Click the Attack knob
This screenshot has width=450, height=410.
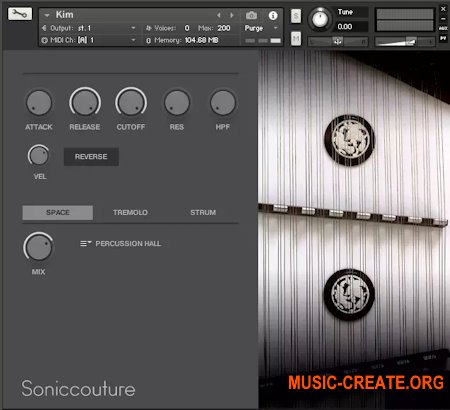(x=39, y=103)
